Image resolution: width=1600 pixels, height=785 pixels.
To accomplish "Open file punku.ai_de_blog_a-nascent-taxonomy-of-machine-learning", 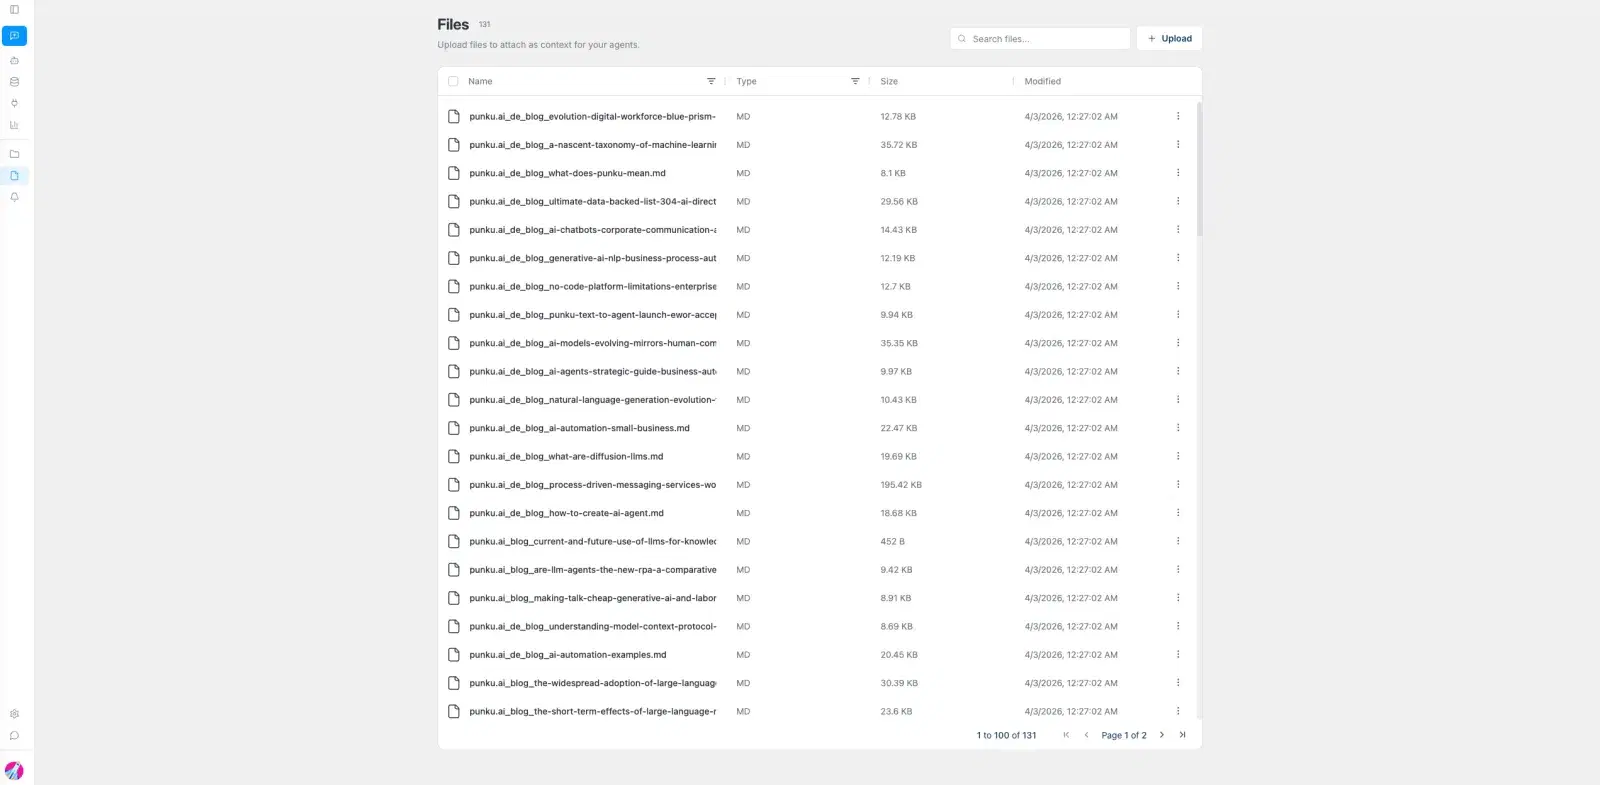I will (x=592, y=145).
